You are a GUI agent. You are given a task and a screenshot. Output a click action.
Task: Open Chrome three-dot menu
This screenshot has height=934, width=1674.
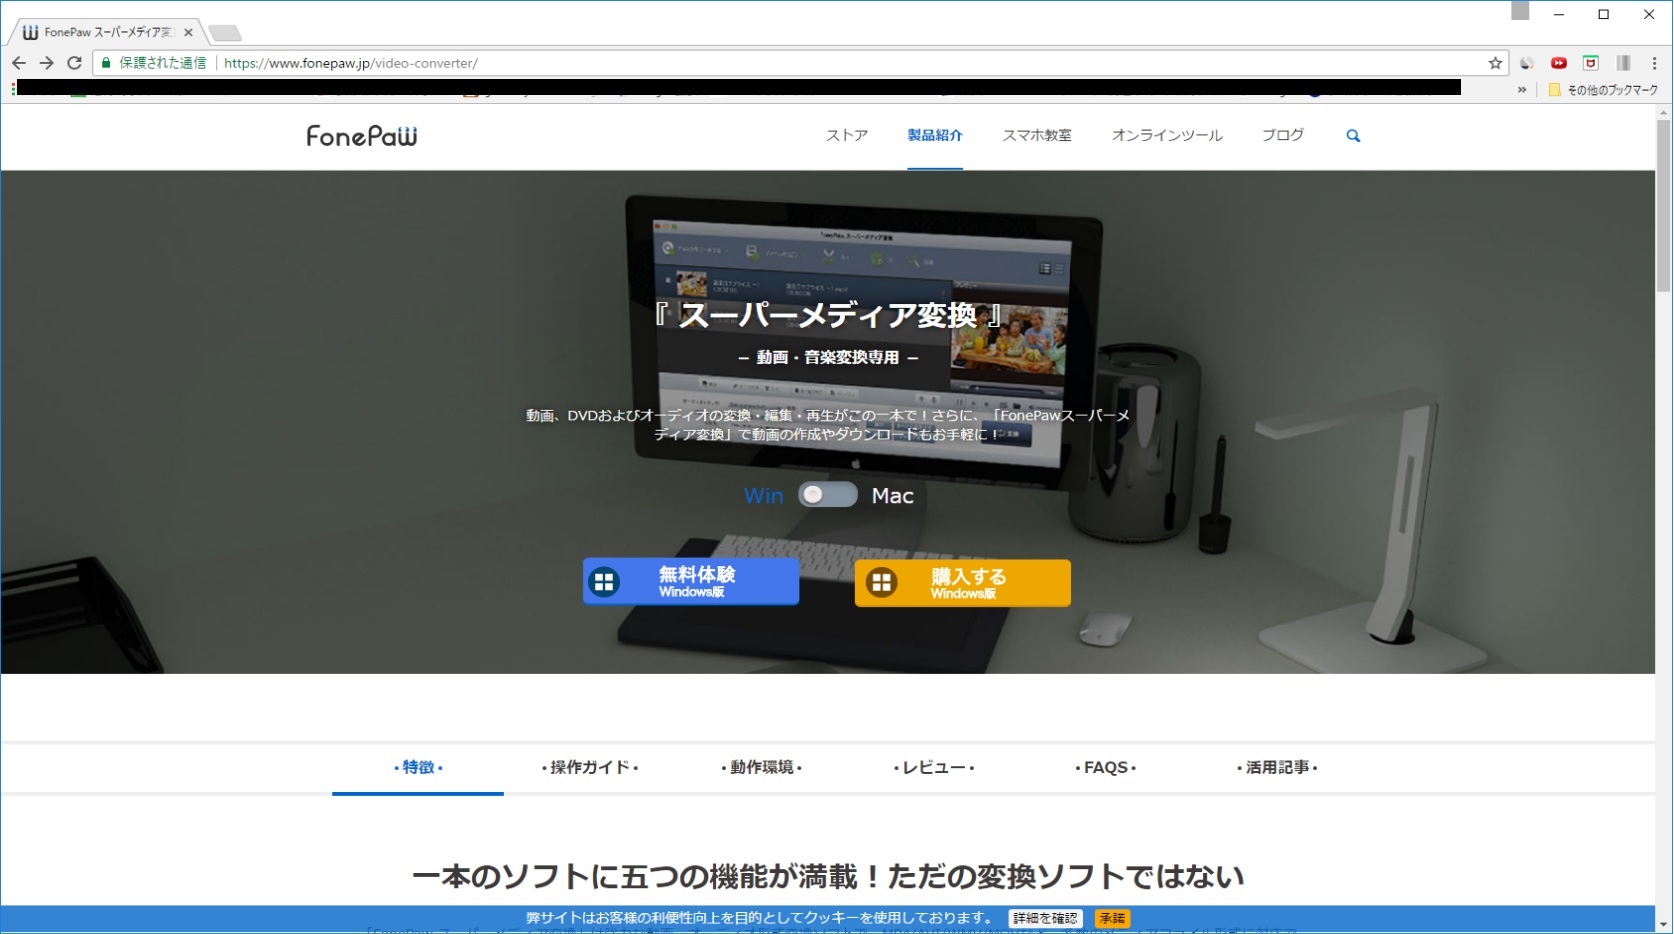coord(1654,63)
